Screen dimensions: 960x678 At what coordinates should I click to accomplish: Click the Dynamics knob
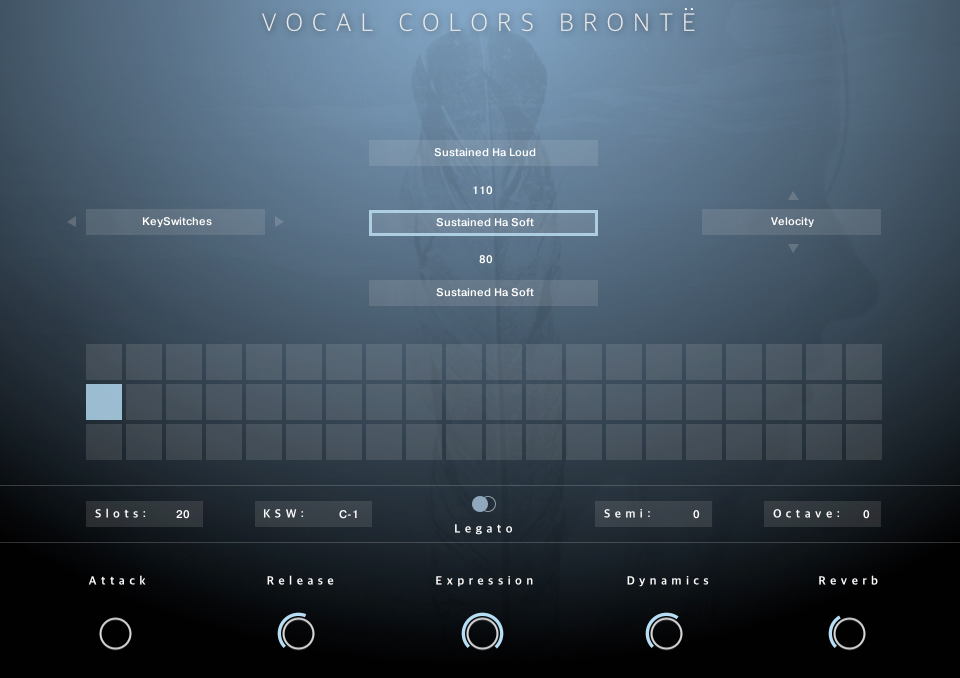coord(665,633)
